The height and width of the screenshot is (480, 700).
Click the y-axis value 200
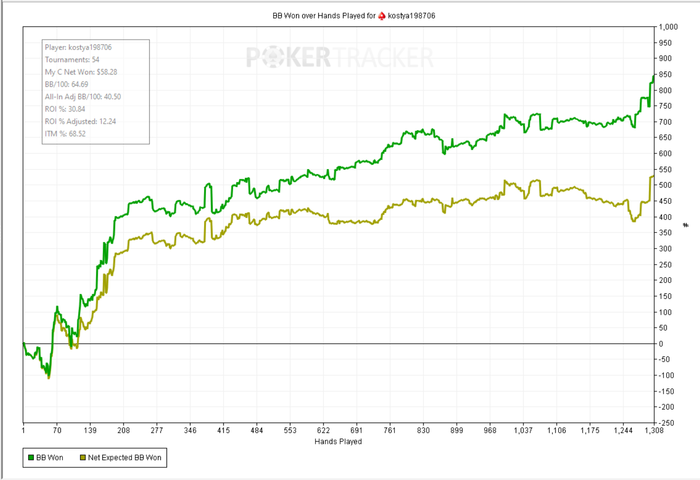665,280
